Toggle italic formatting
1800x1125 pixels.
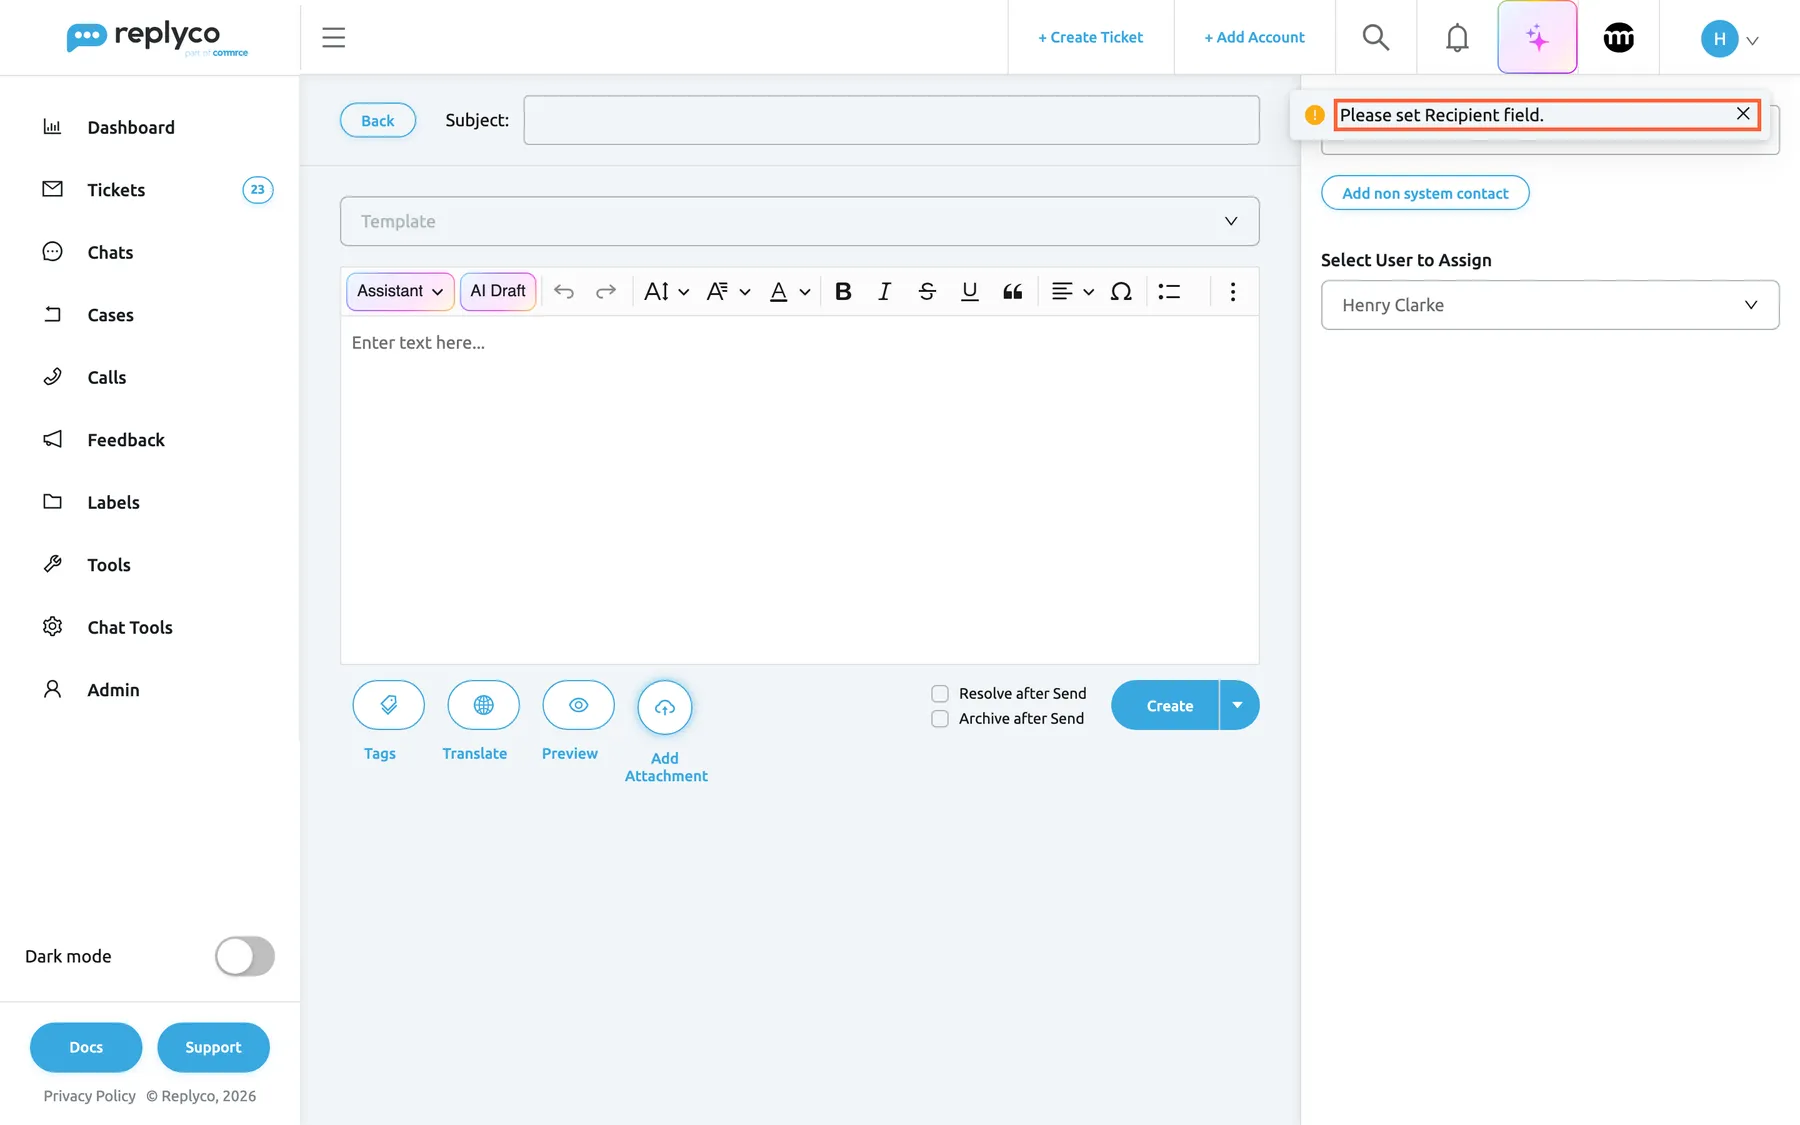click(x=884, y=291)
